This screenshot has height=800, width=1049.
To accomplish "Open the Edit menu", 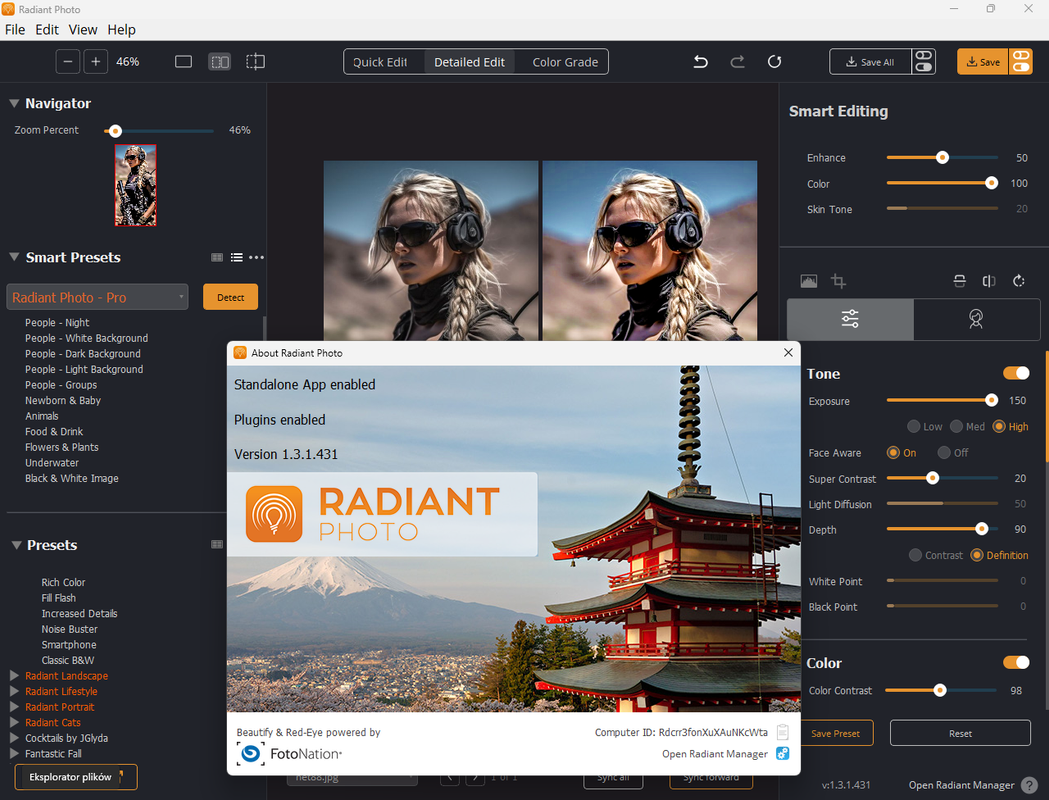I will pos(47,29).
